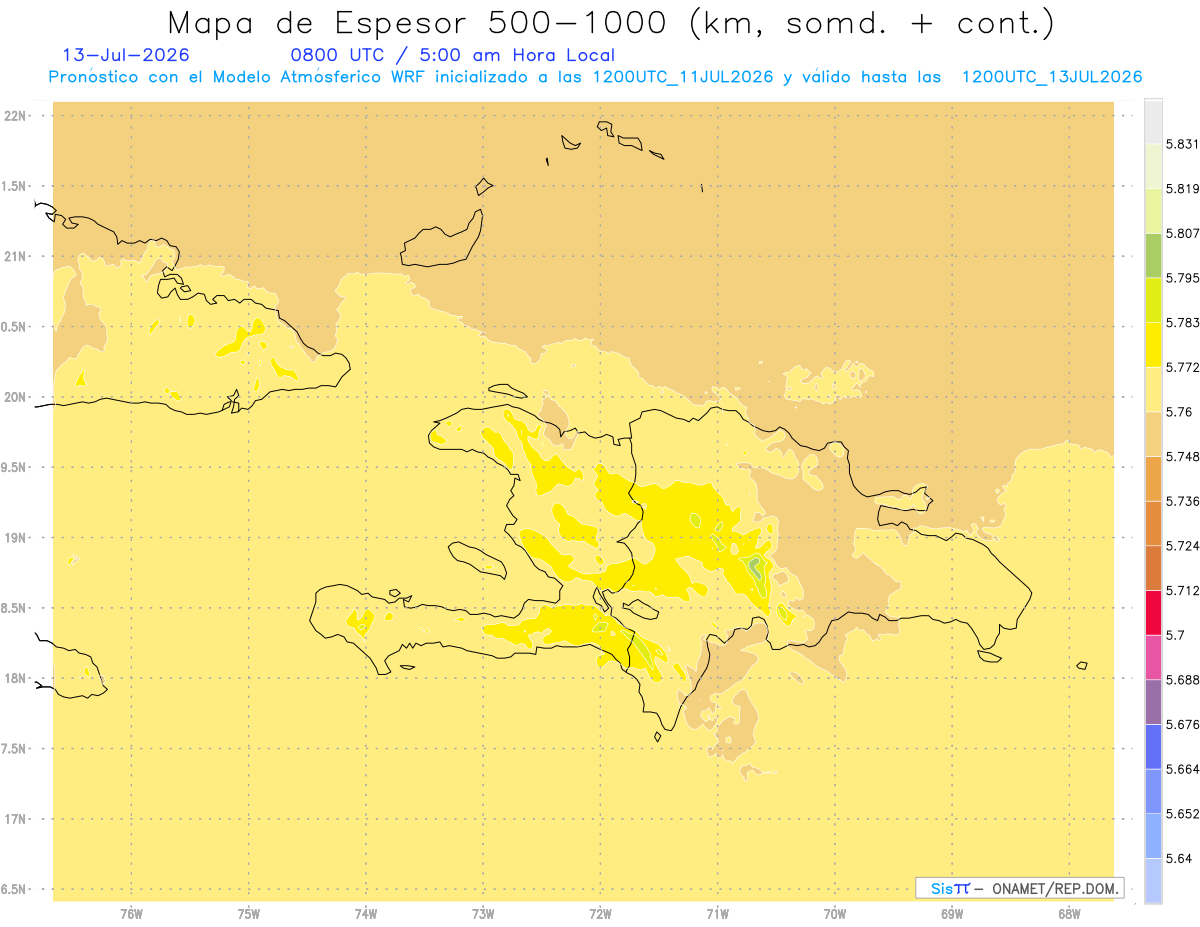This screenshot has width=1200, height=927.
Task: Click the 75W longitude label
Action: [x=249, y=914]
